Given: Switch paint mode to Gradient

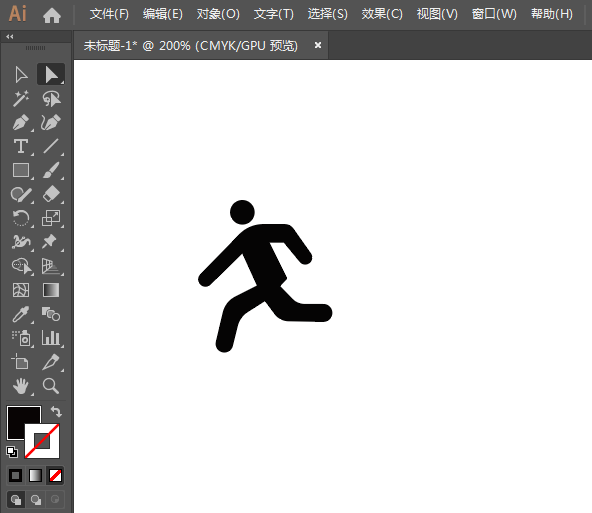Looking at the screenshot, I should 35,476.
